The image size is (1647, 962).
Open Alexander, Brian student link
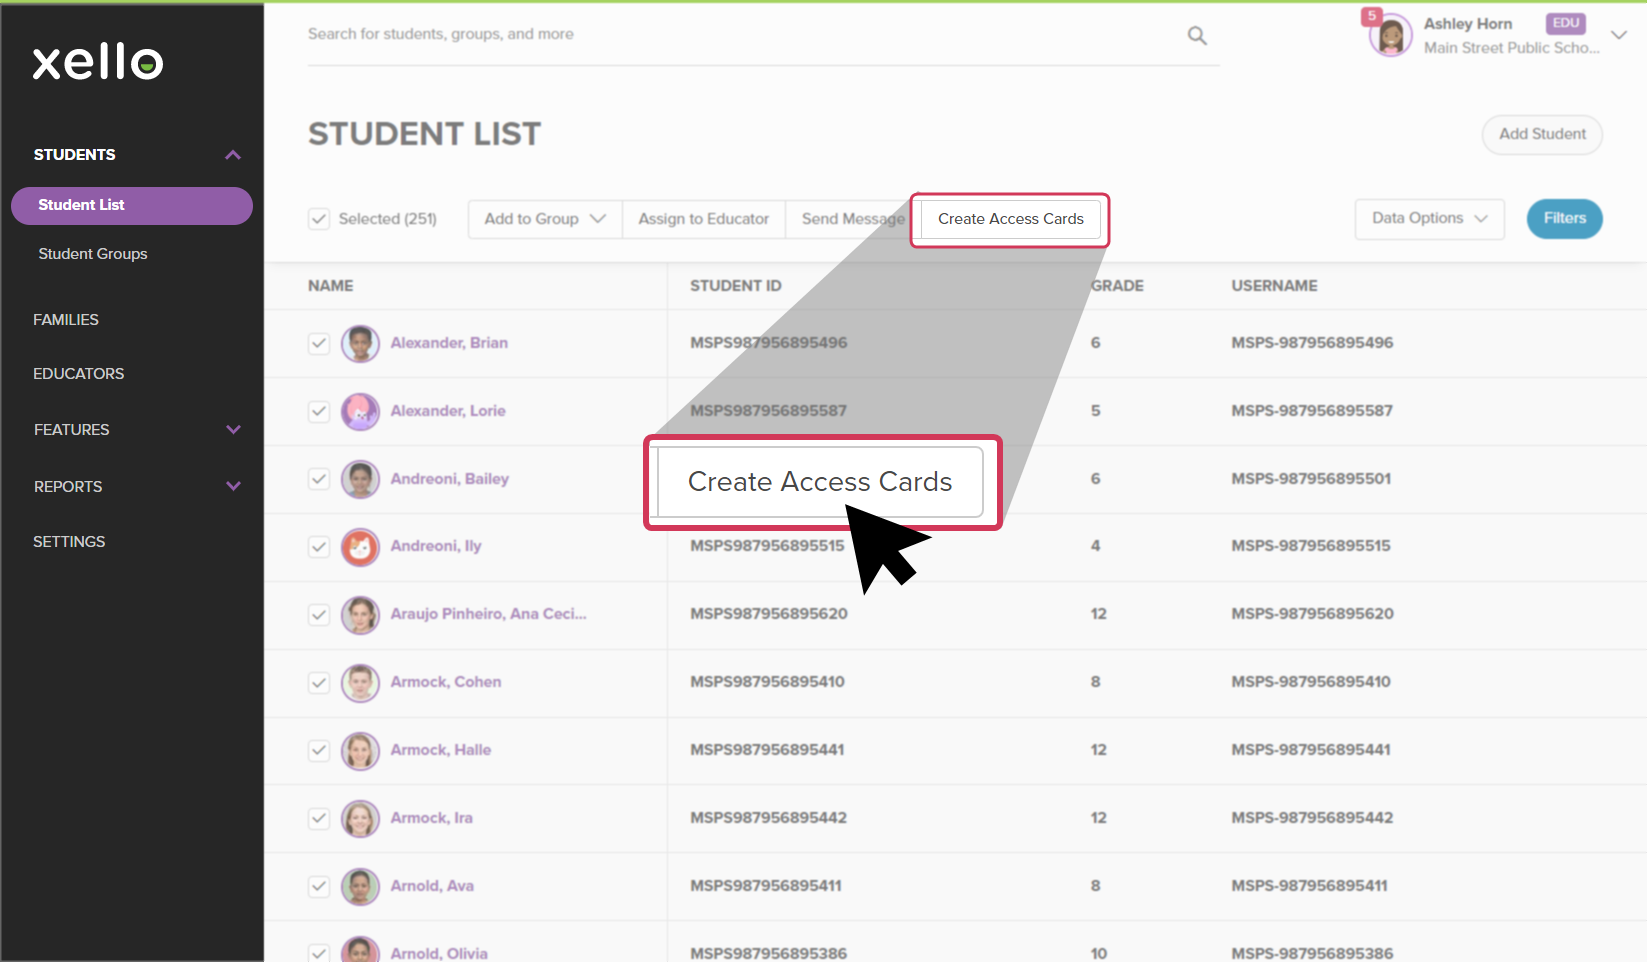(449, 343)
